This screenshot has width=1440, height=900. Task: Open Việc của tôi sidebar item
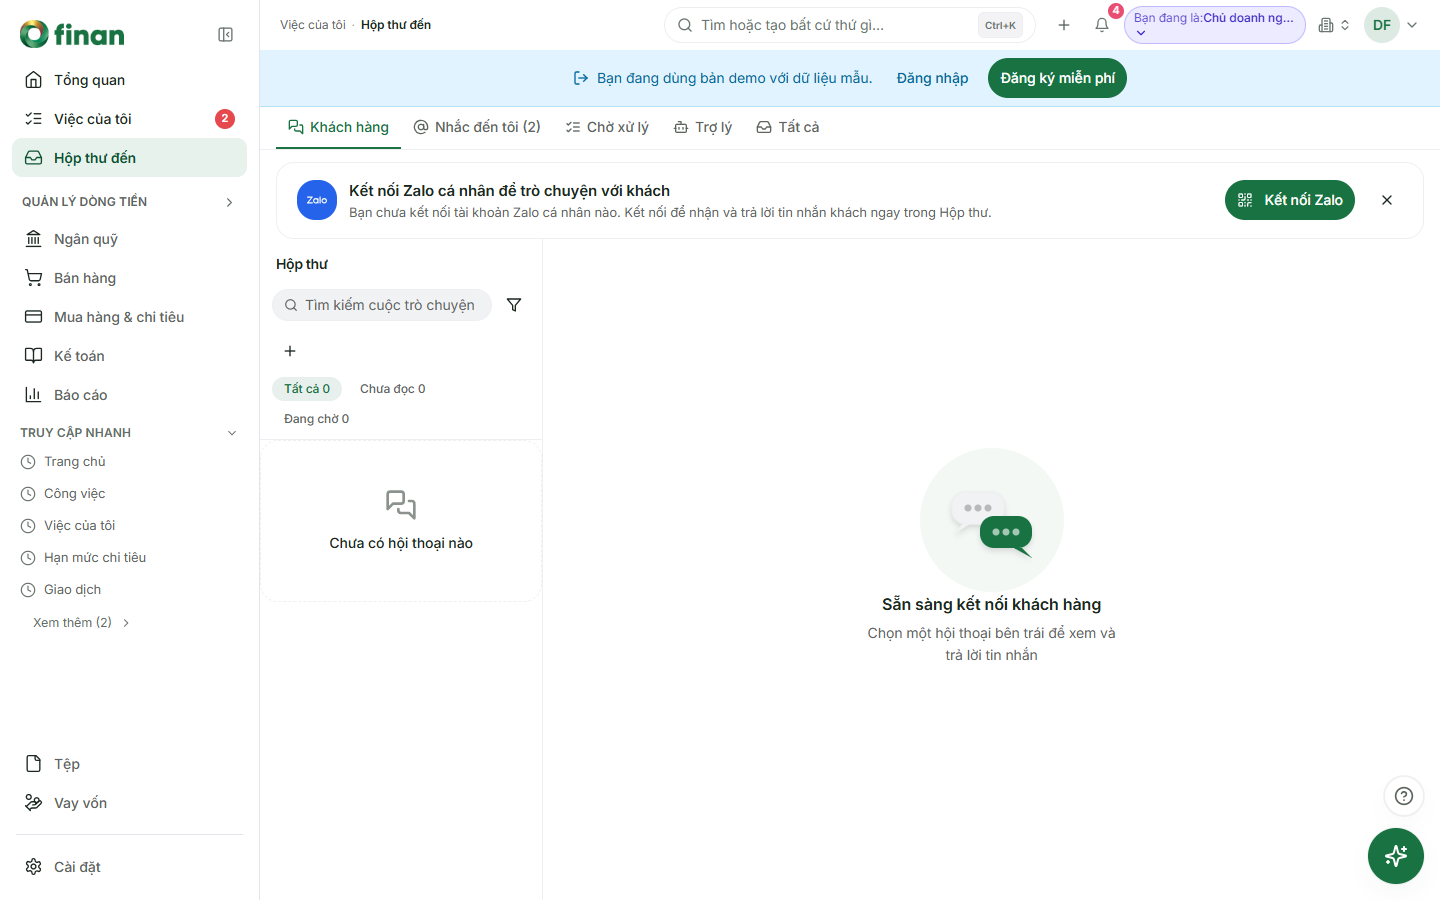tap(129, 119)
